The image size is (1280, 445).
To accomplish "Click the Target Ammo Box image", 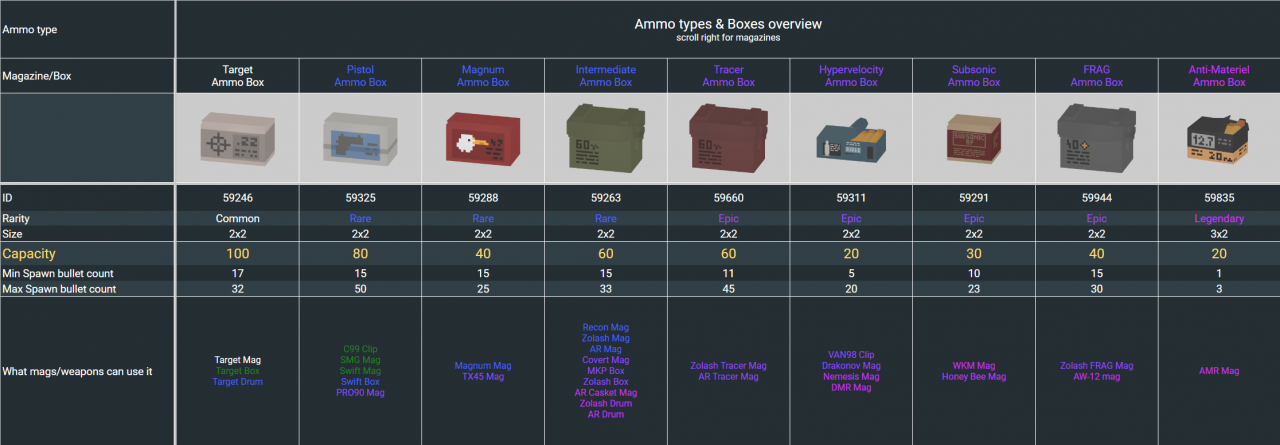I will coord(237,138).
